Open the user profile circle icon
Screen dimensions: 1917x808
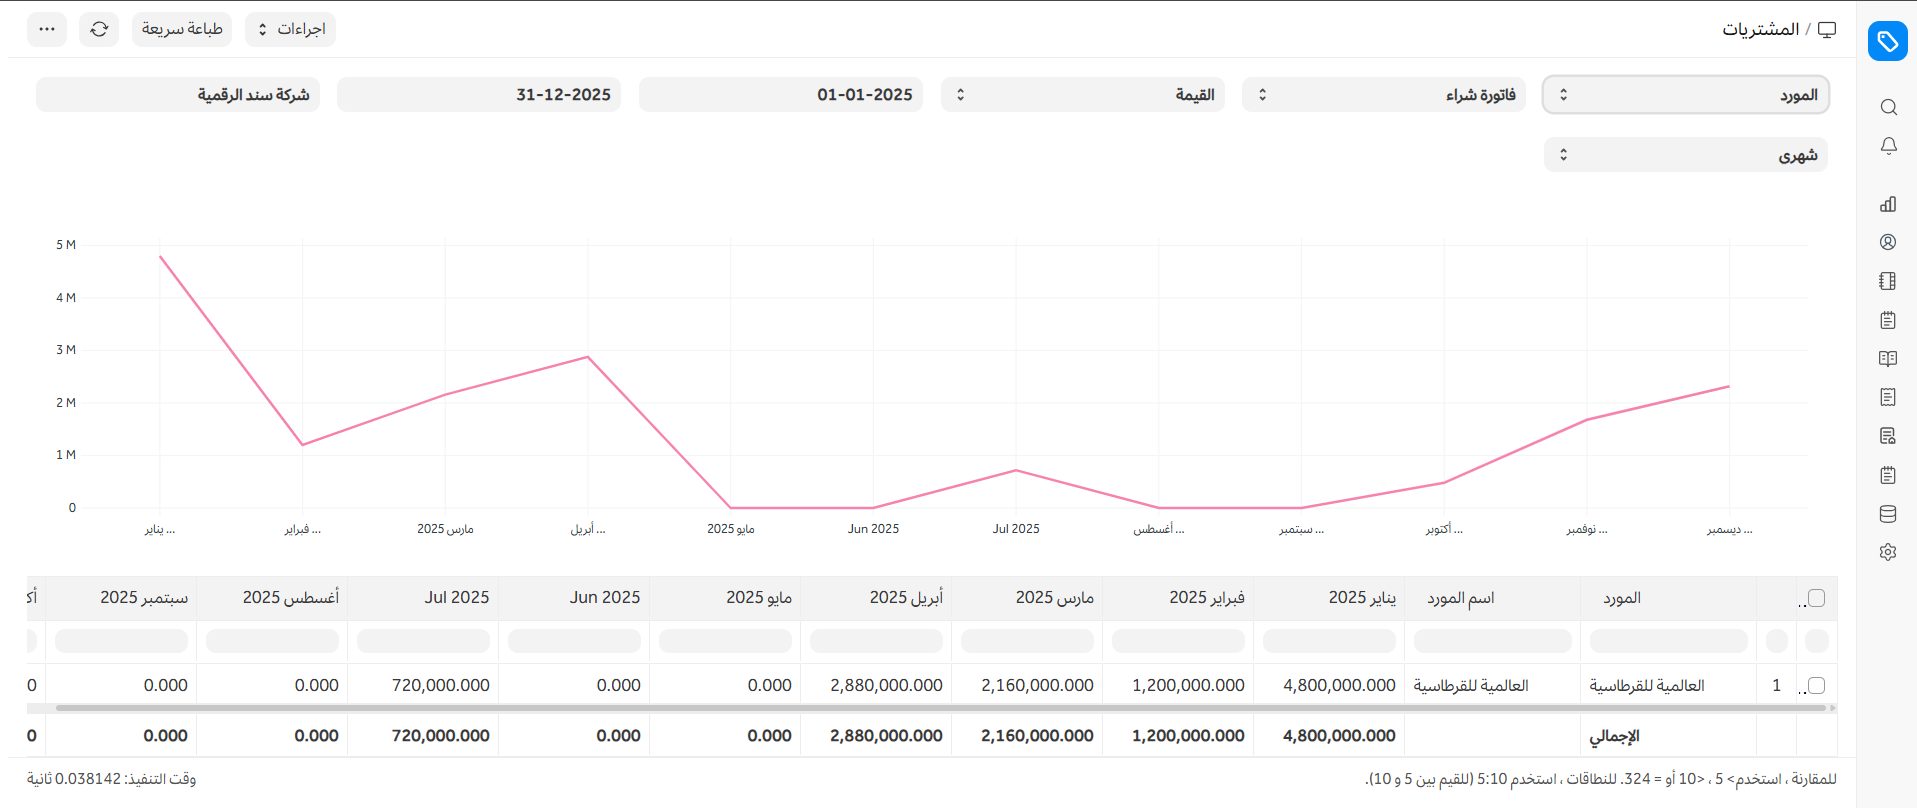tap(1888, 242)
